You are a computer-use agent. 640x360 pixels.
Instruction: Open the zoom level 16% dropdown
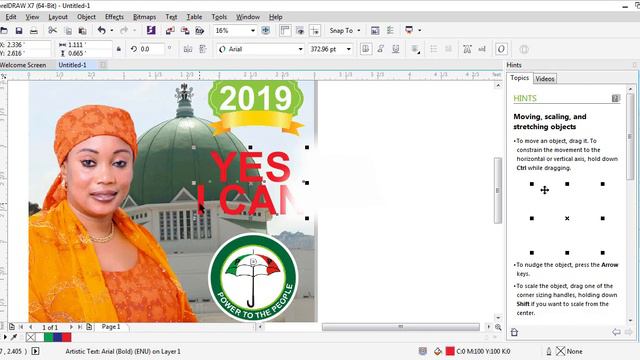[253, 31]
